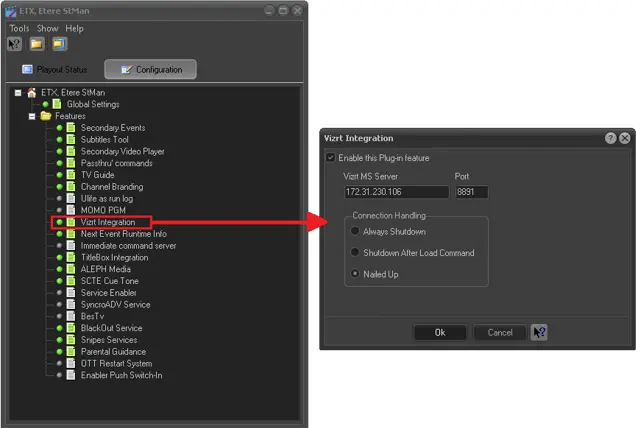Collapse the Features tree branch
Screen dimensions: 636x428
[32, 116]
